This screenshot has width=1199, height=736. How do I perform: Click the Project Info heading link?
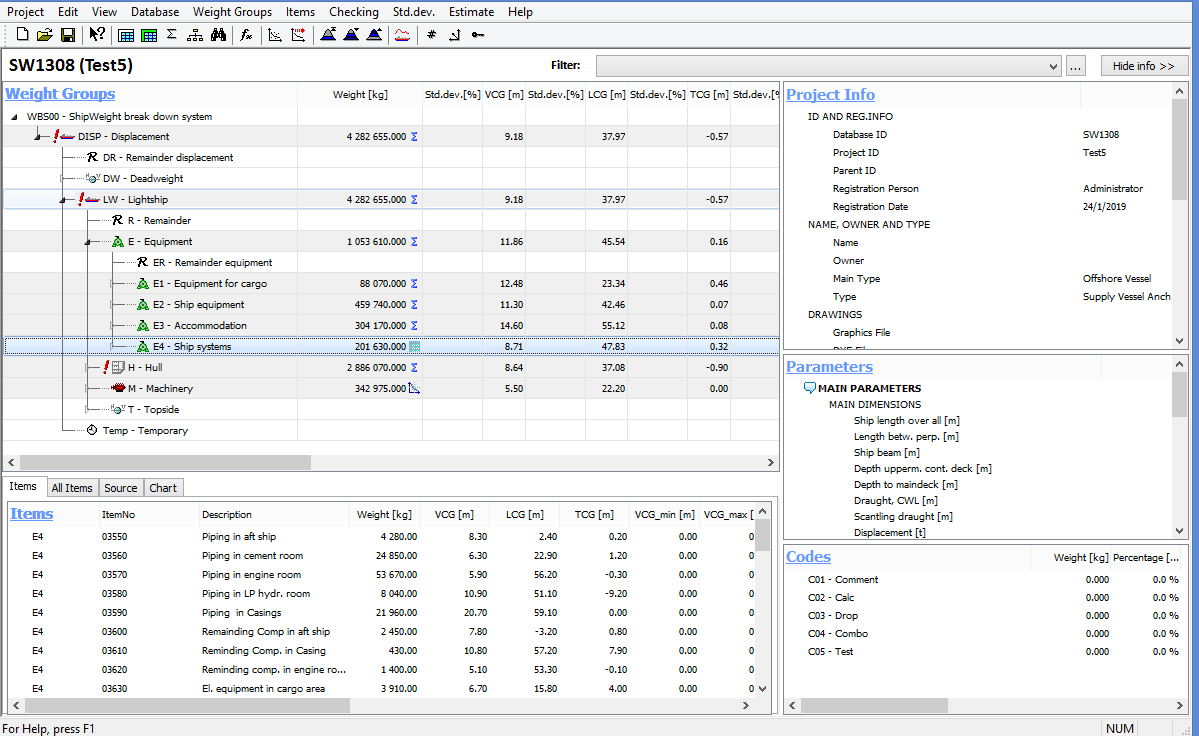coord(830,95)
